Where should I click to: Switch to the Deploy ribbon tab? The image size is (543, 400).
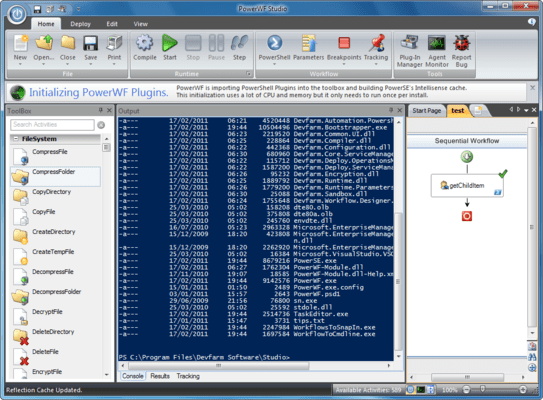(x=80, y=24)
